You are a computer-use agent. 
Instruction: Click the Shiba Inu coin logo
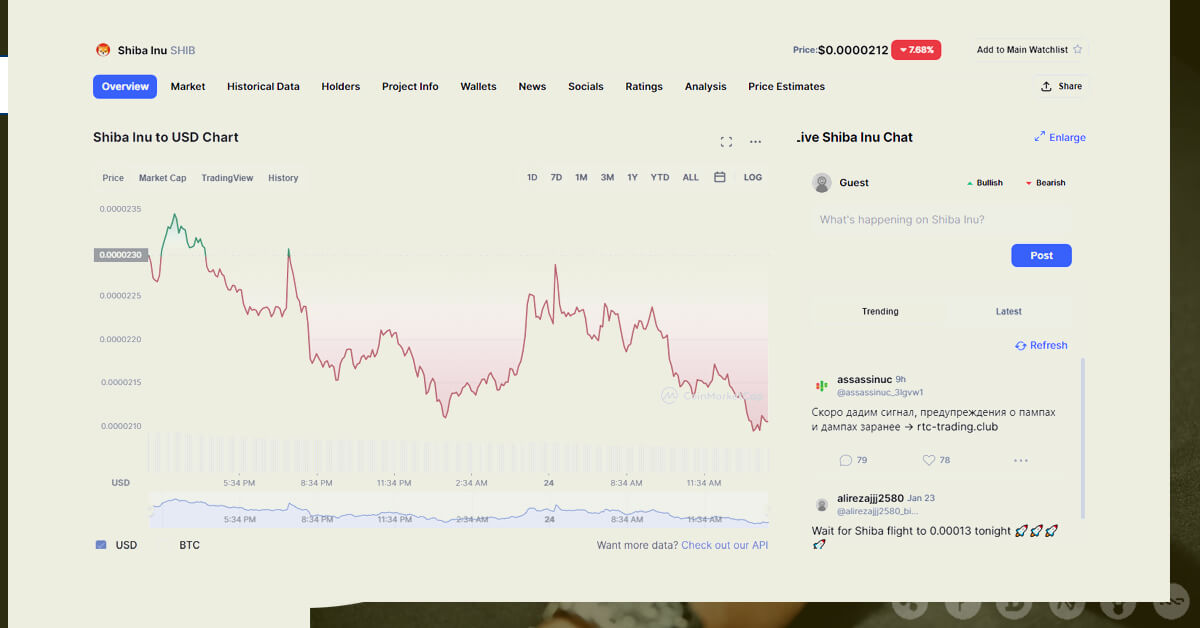(x=102, y=50)
